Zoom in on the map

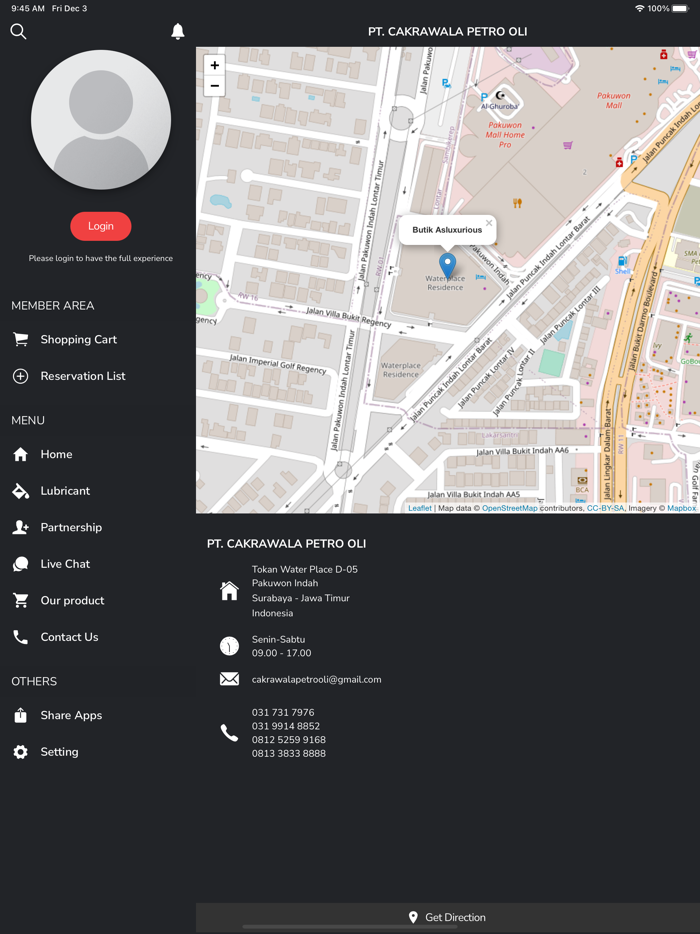(214, 65)
